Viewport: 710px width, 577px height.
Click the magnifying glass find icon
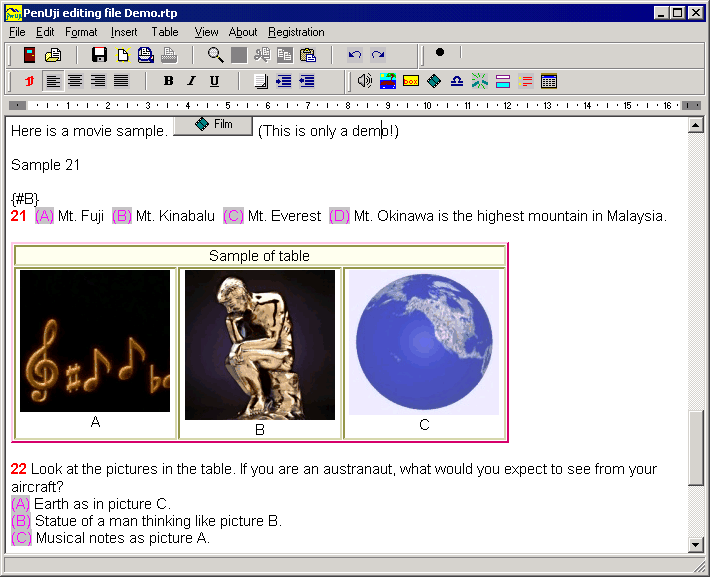click(215, 55)
